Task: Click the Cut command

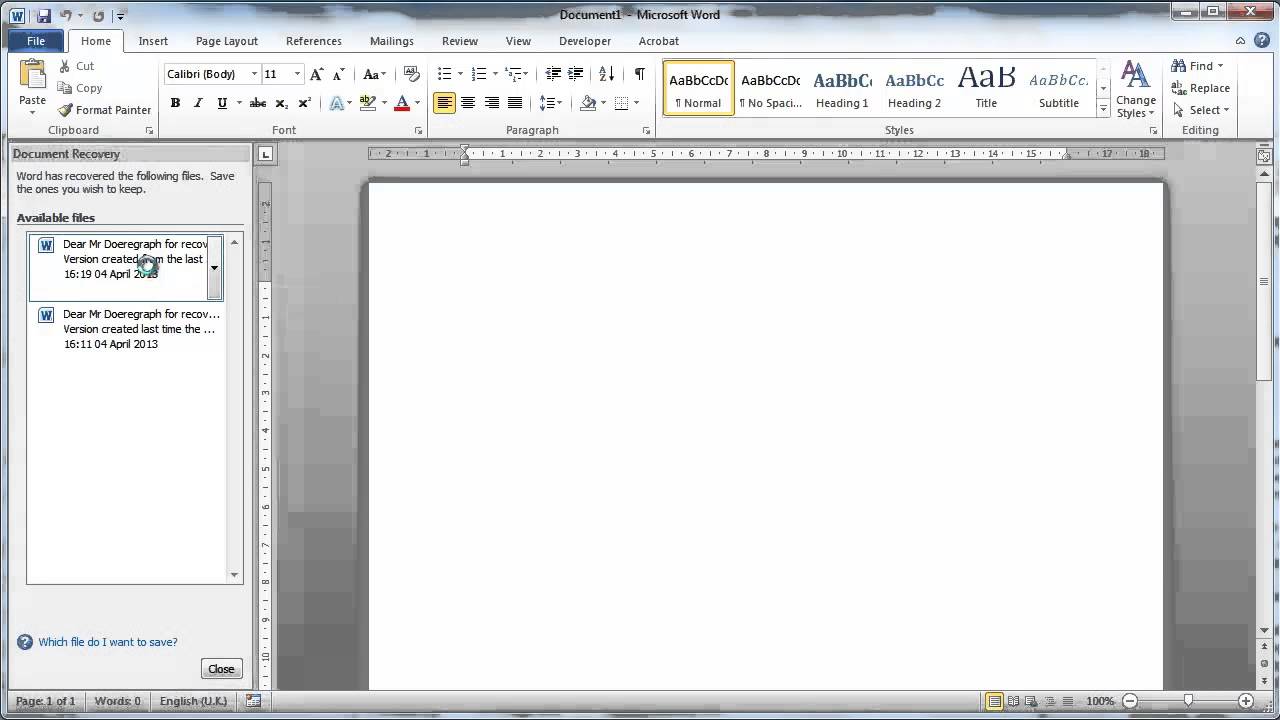Action: (x=76, y=66)
